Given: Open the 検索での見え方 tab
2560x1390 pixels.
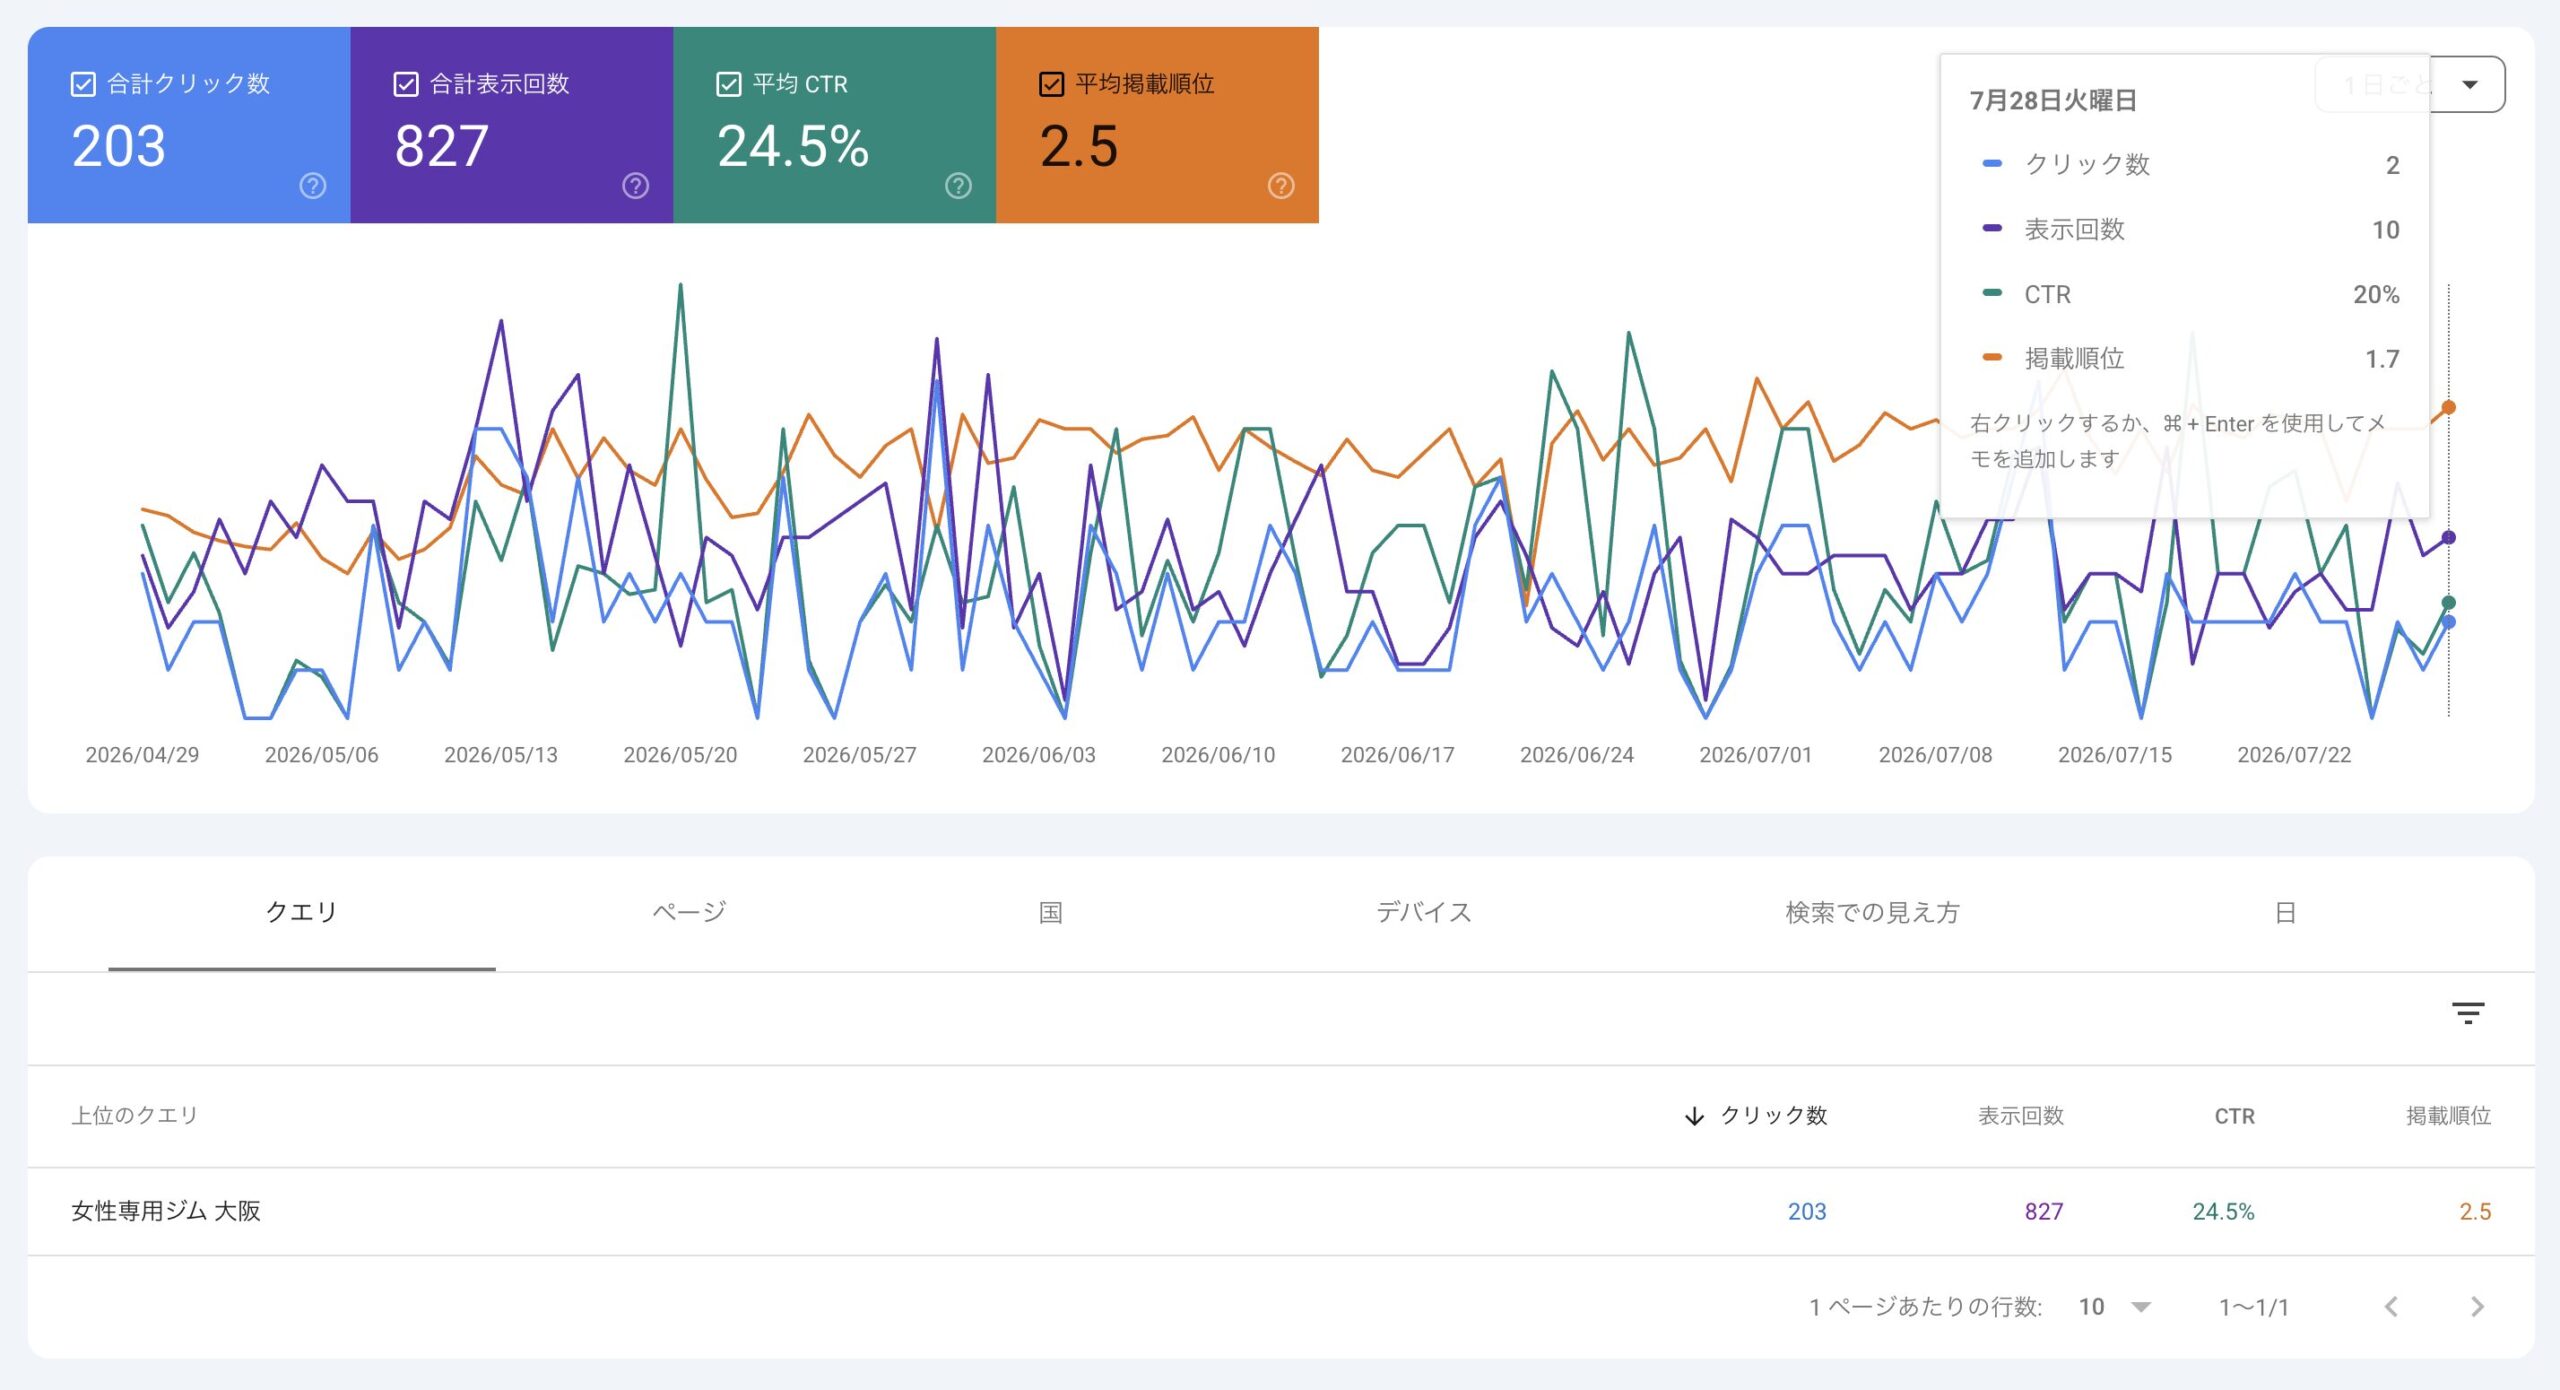Looking at the screenshot, I should coord(1872,912).
